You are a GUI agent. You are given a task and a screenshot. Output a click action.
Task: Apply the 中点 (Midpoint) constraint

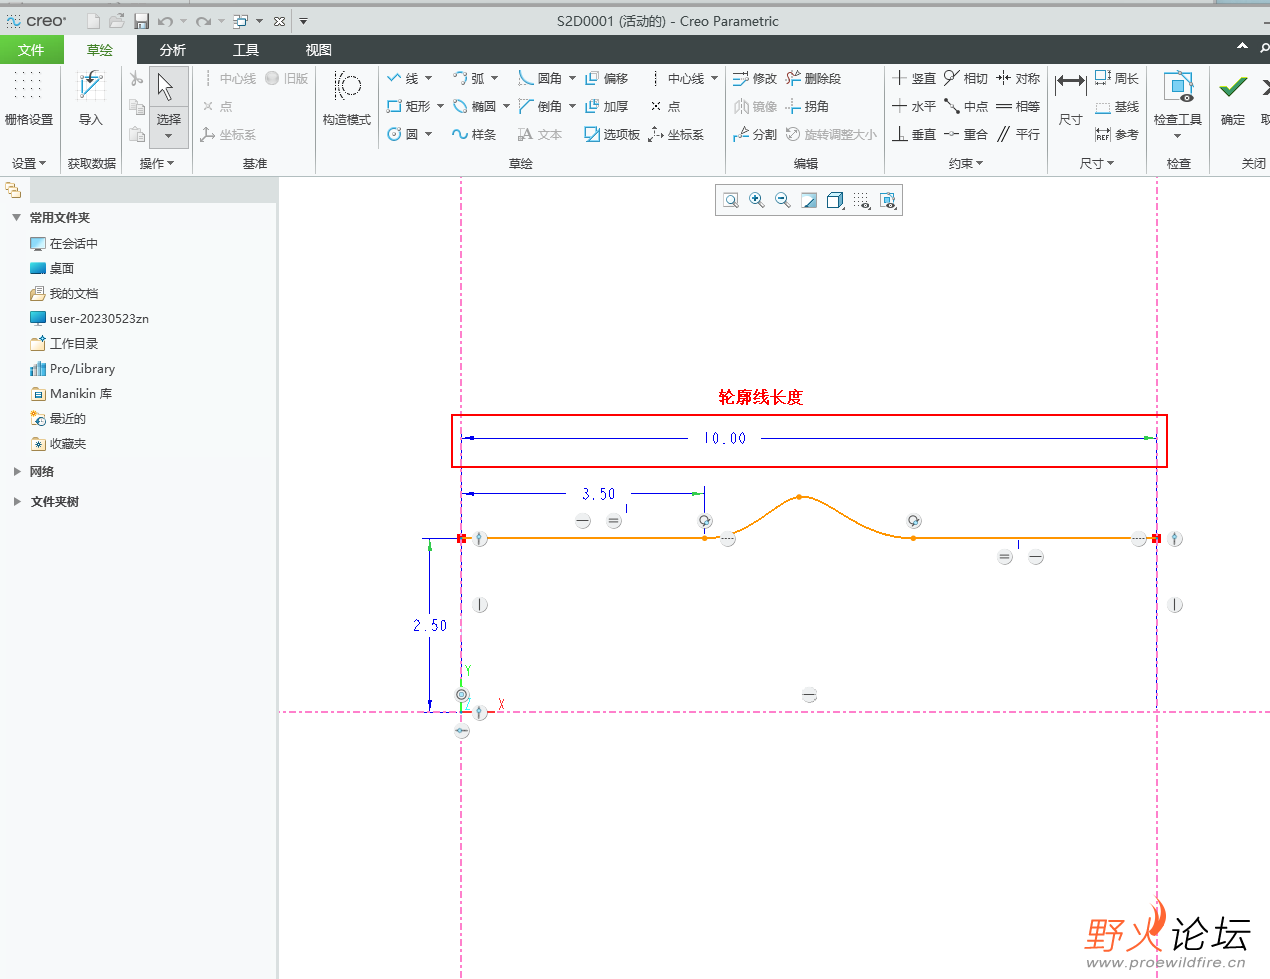pos(966,106)
